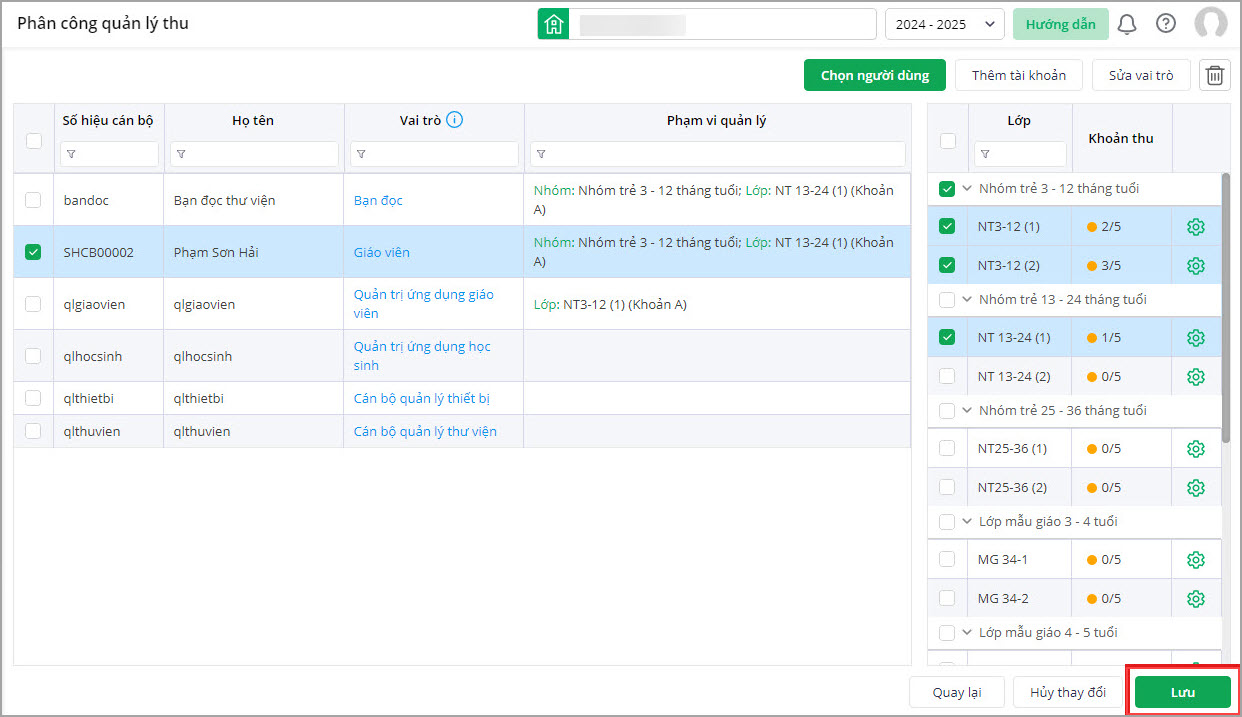1242x717 pixels.
Task: Click the Giáo viên role link
Action: pos(381,253)
